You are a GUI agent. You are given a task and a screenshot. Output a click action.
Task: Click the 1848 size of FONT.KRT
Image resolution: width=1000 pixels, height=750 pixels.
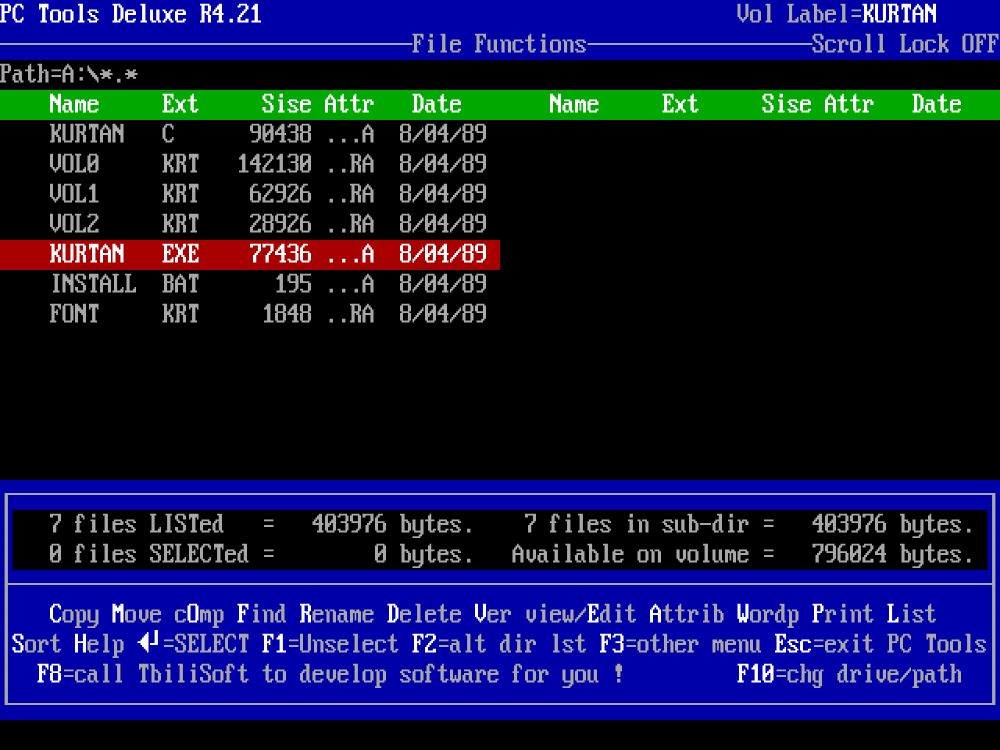[286, 314]
